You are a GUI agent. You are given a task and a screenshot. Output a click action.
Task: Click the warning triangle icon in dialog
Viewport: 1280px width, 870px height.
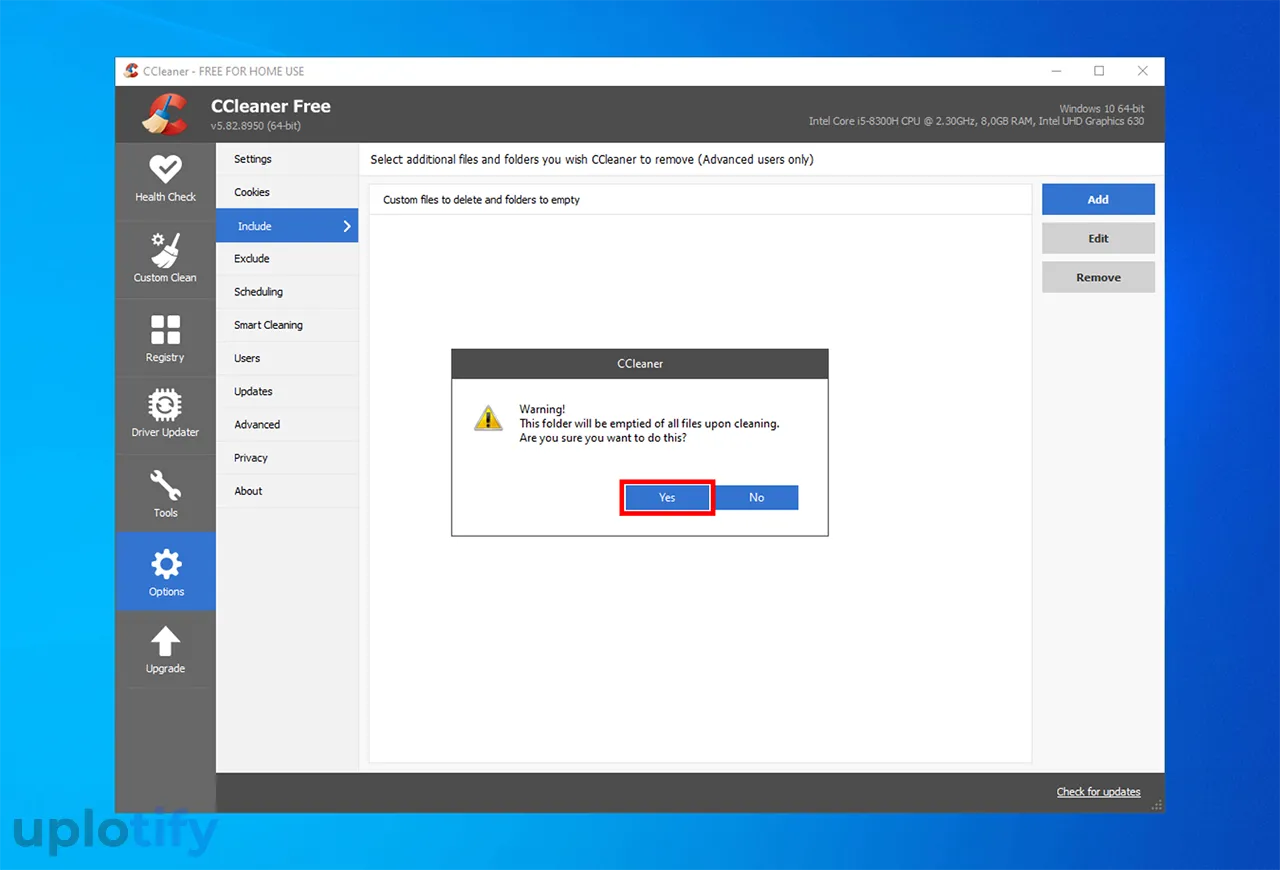[488, 418]
